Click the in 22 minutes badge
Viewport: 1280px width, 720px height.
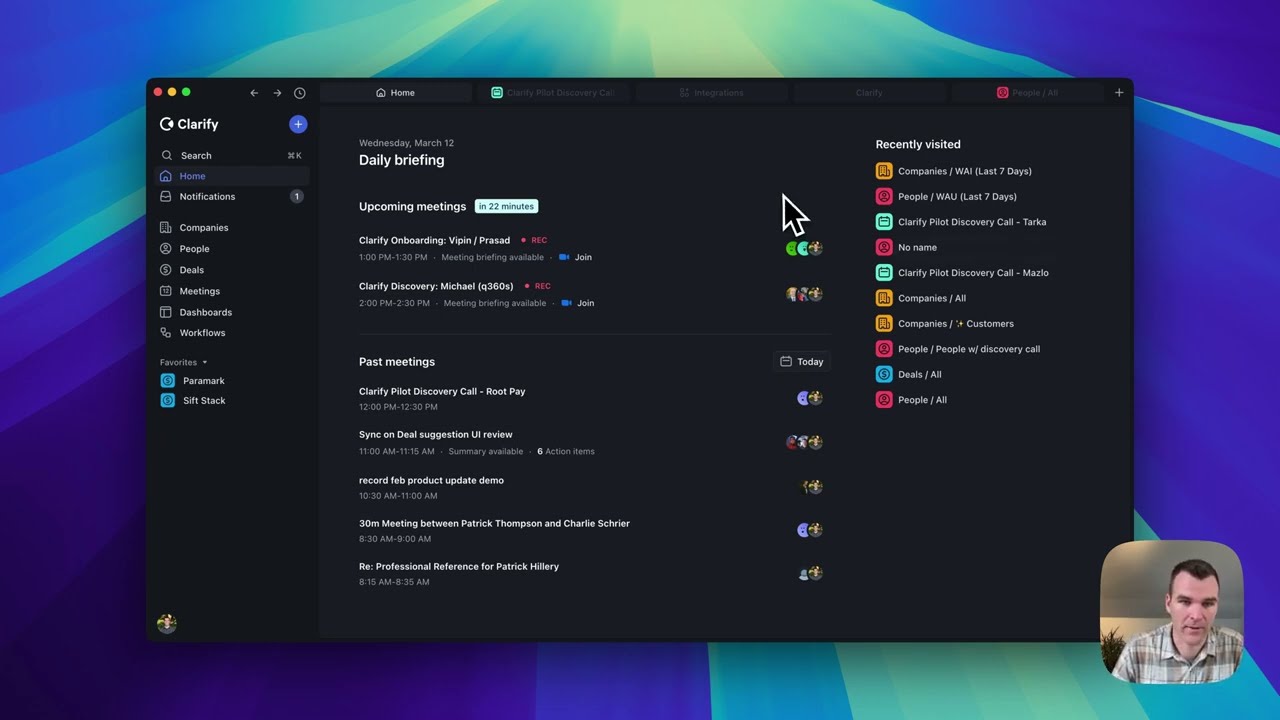coord(506,207)
